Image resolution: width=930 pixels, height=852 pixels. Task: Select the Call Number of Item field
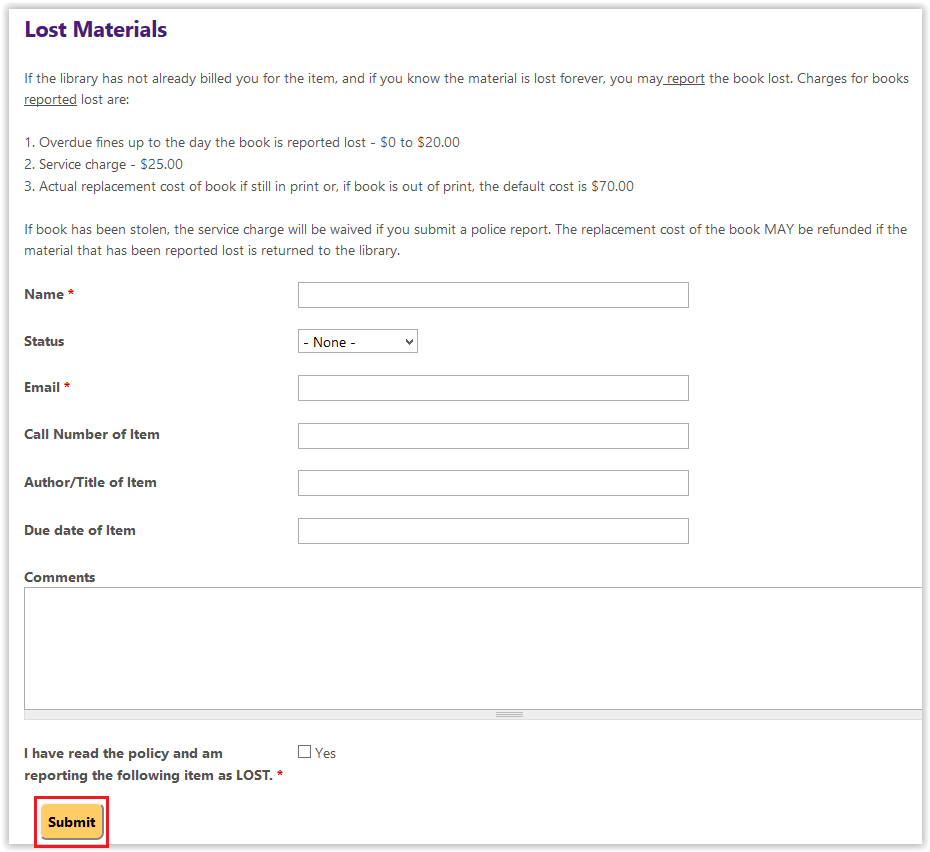[492, 435]
